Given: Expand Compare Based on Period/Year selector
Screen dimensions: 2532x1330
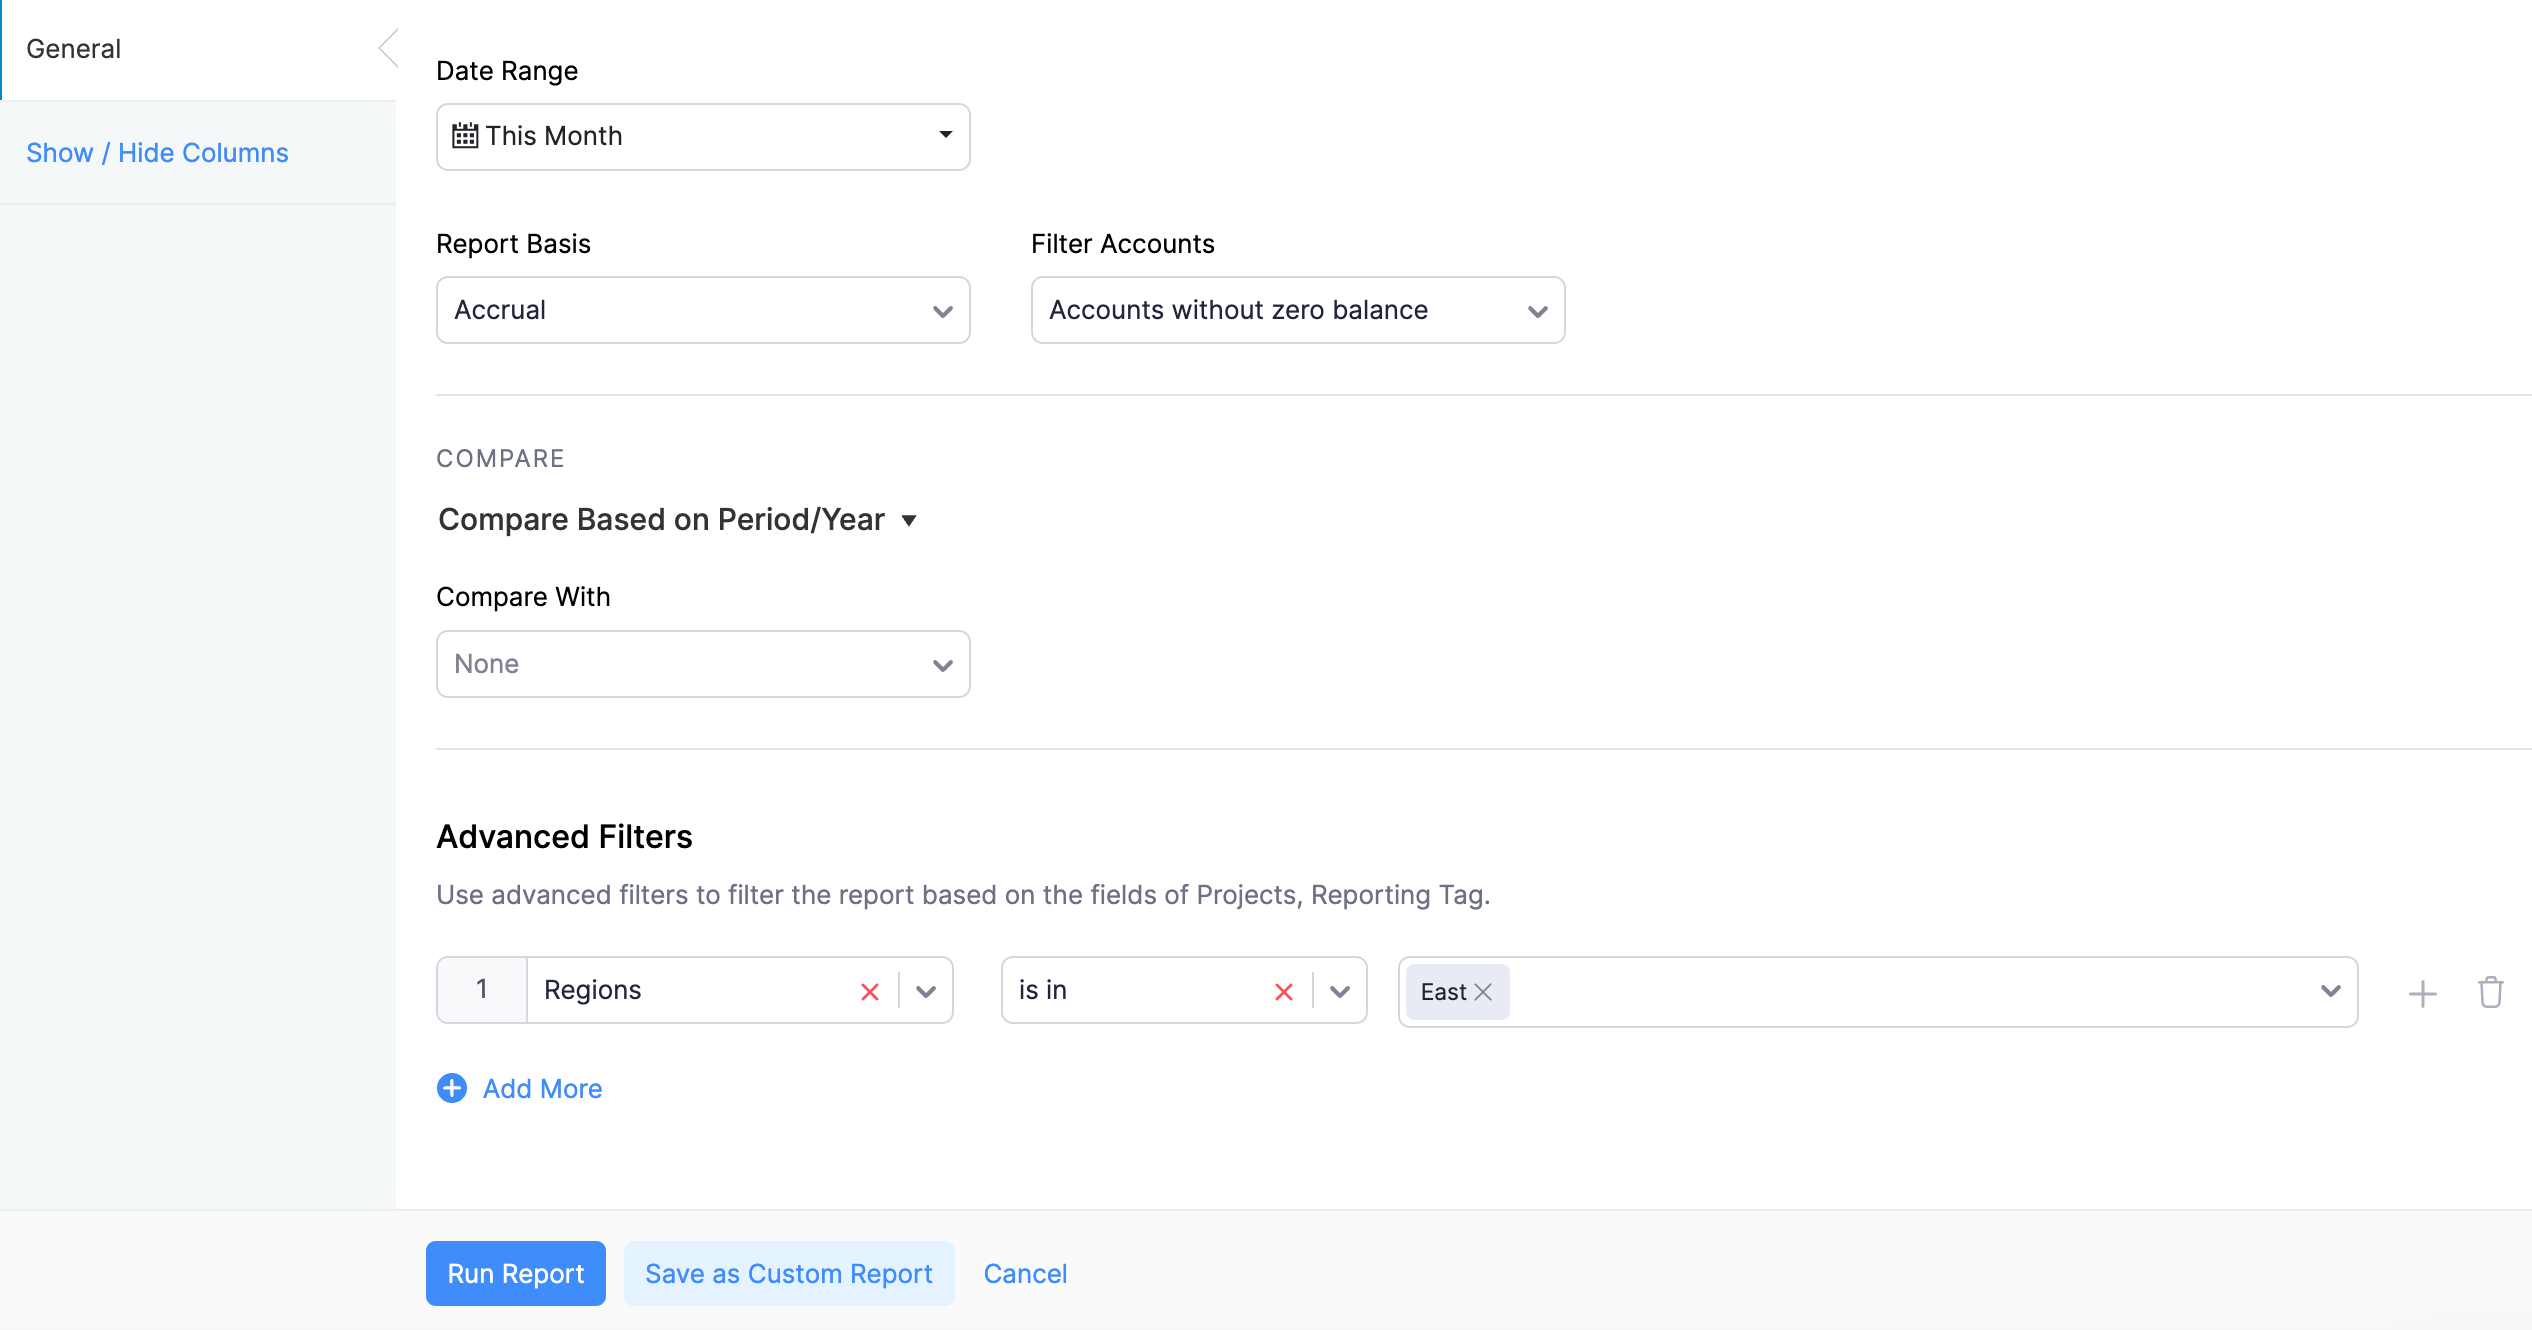Looking at the screenshot, I should coord(678,520).
